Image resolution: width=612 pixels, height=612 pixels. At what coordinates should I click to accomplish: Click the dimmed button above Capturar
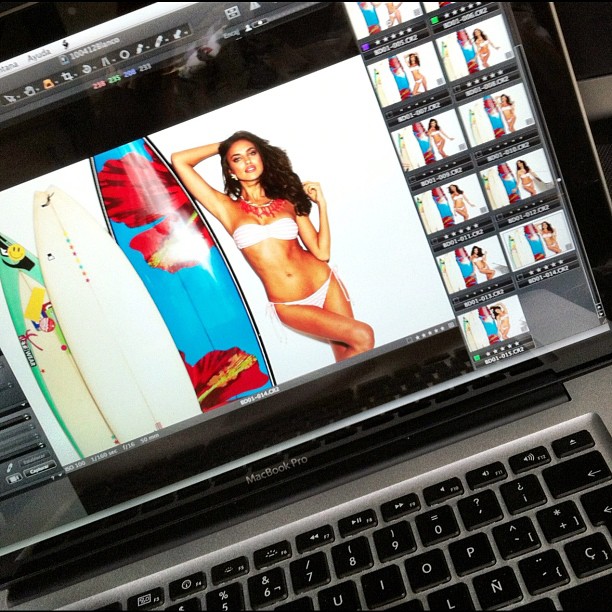tap(34, 460)
